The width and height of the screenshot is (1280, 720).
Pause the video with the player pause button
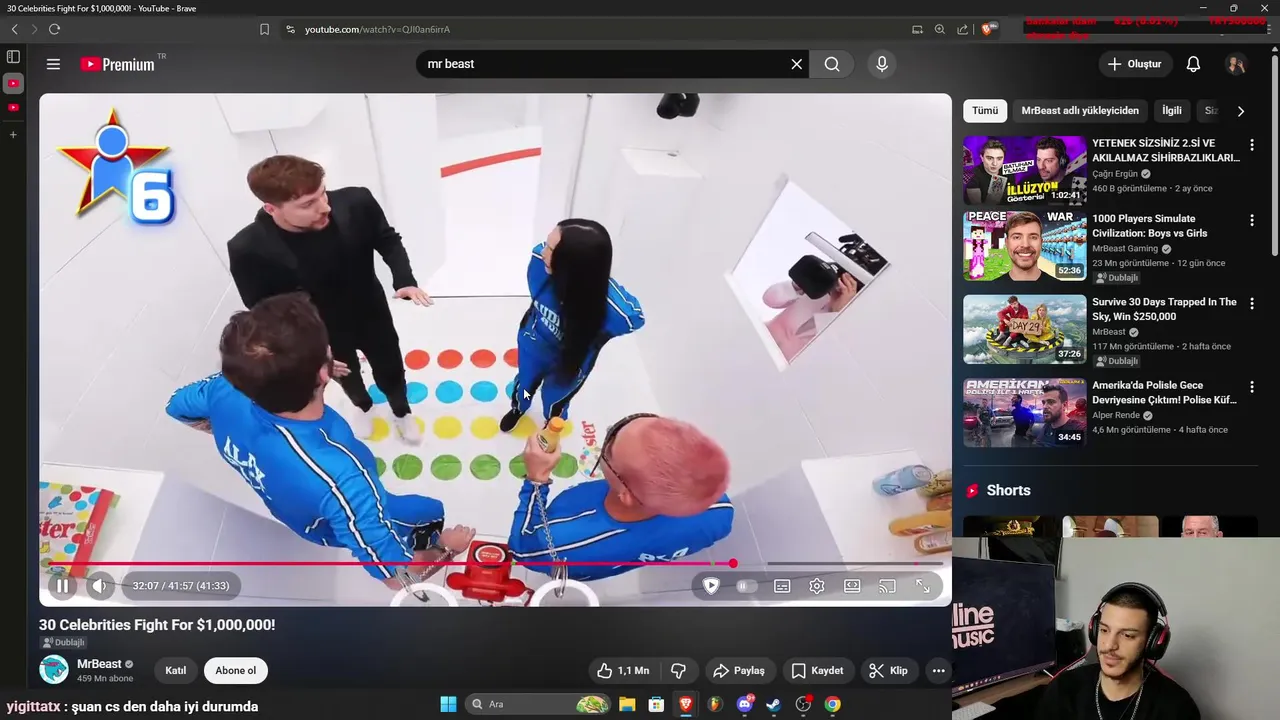[62, 586]
